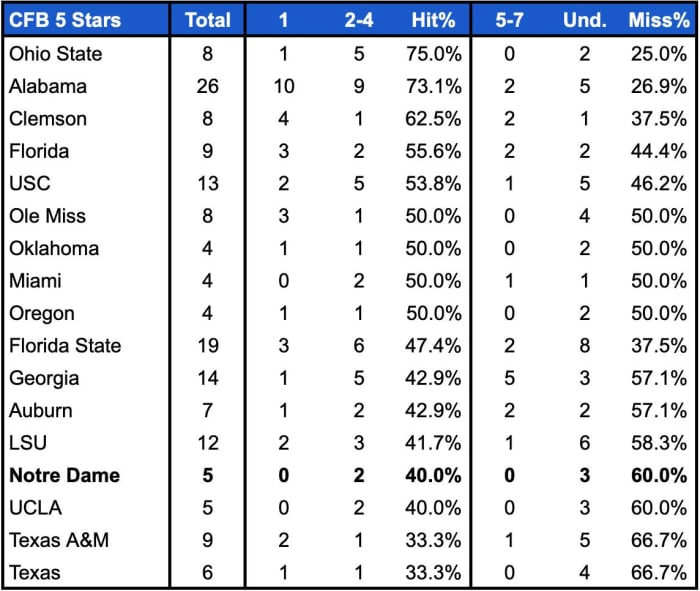
Task: Click the 'Clemson' team cell
Action: tap(48, 118)
